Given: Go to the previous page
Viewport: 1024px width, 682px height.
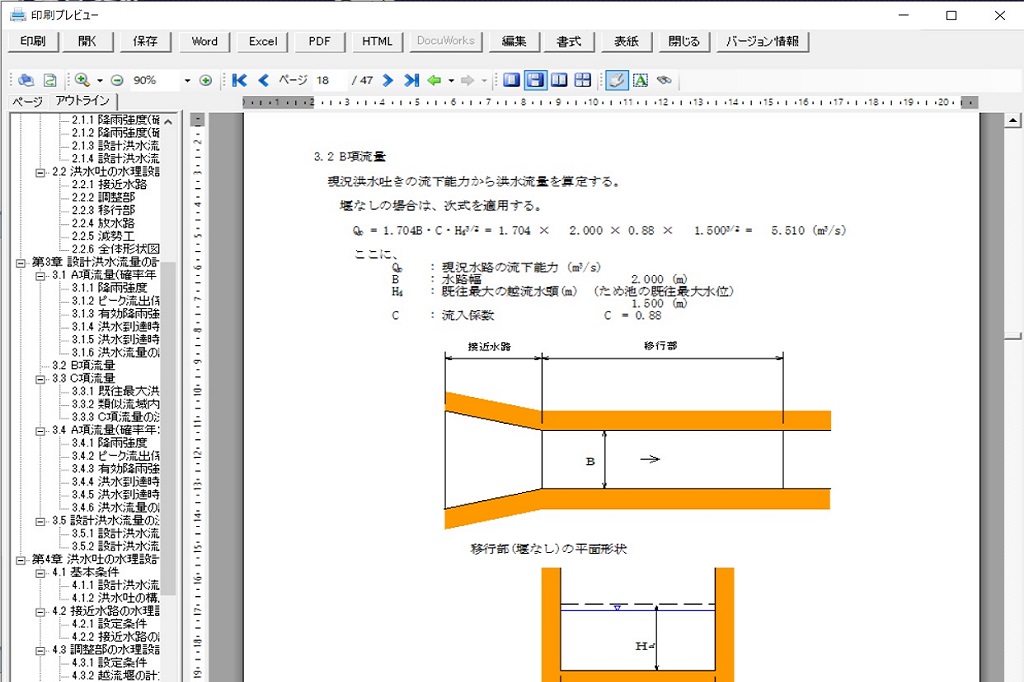Looking at the screenshot, I should click(x=263, y=80).
